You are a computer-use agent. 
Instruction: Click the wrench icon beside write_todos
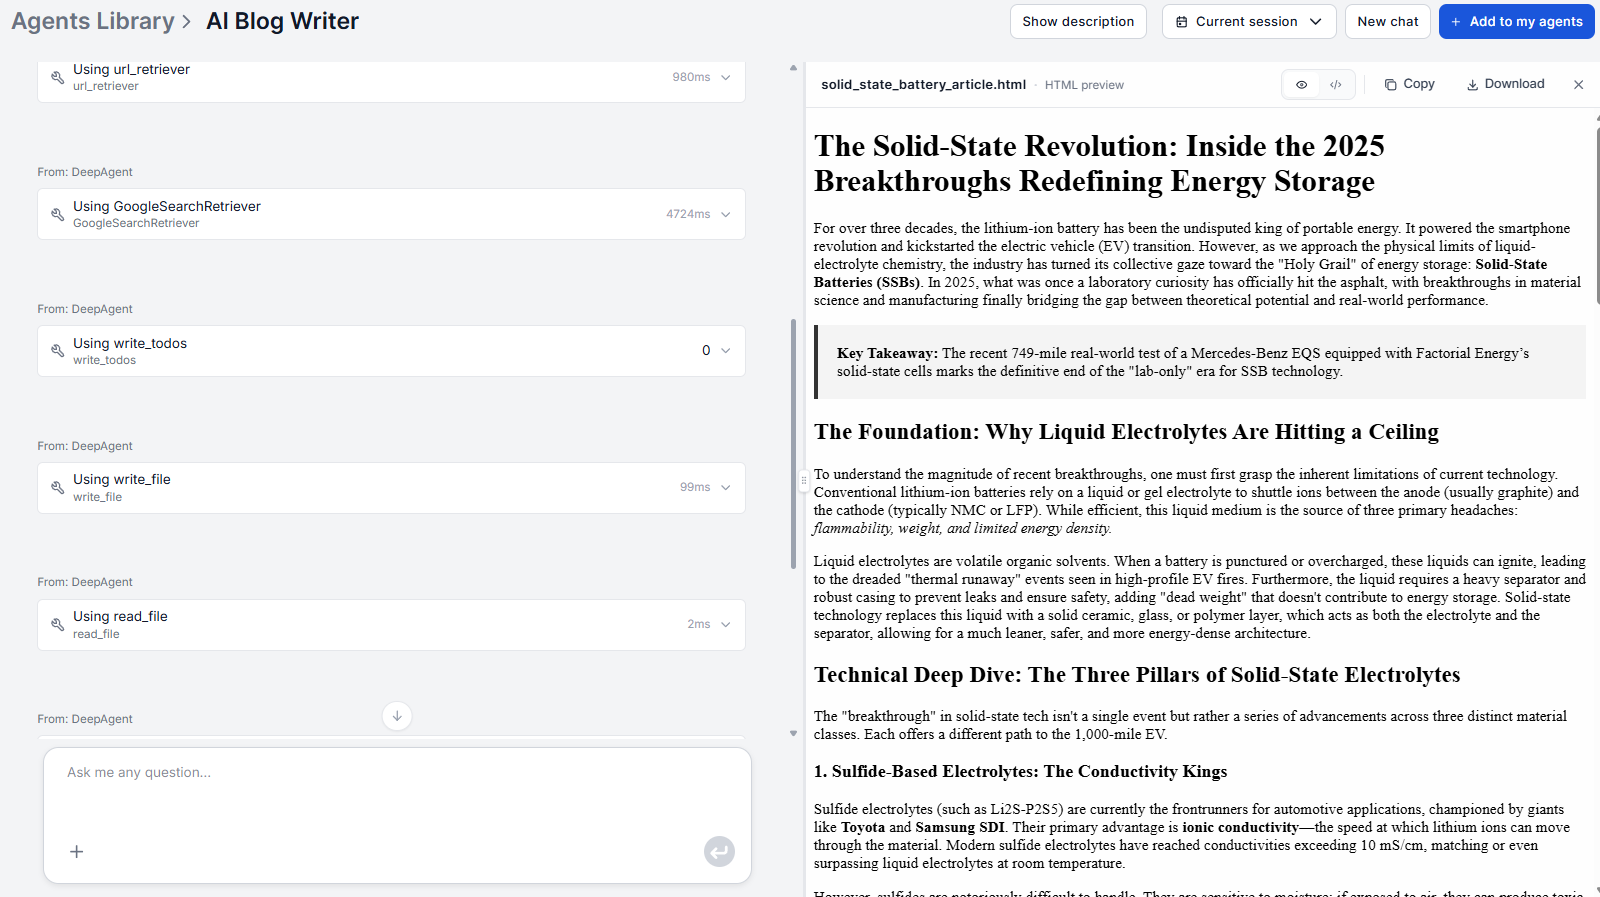(x=58, y=351)
